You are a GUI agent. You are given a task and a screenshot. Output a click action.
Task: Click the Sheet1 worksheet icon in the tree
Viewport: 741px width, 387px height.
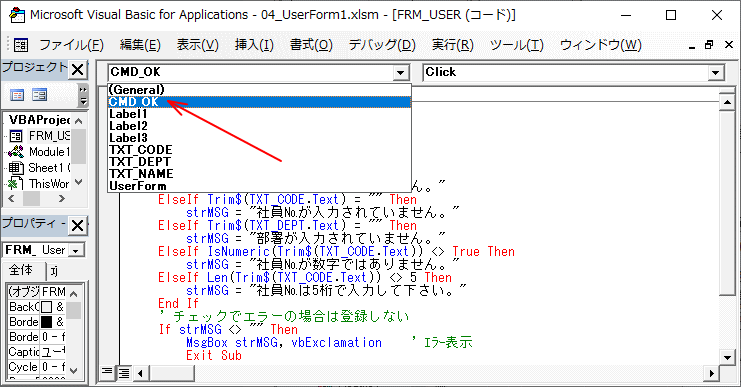16,168
